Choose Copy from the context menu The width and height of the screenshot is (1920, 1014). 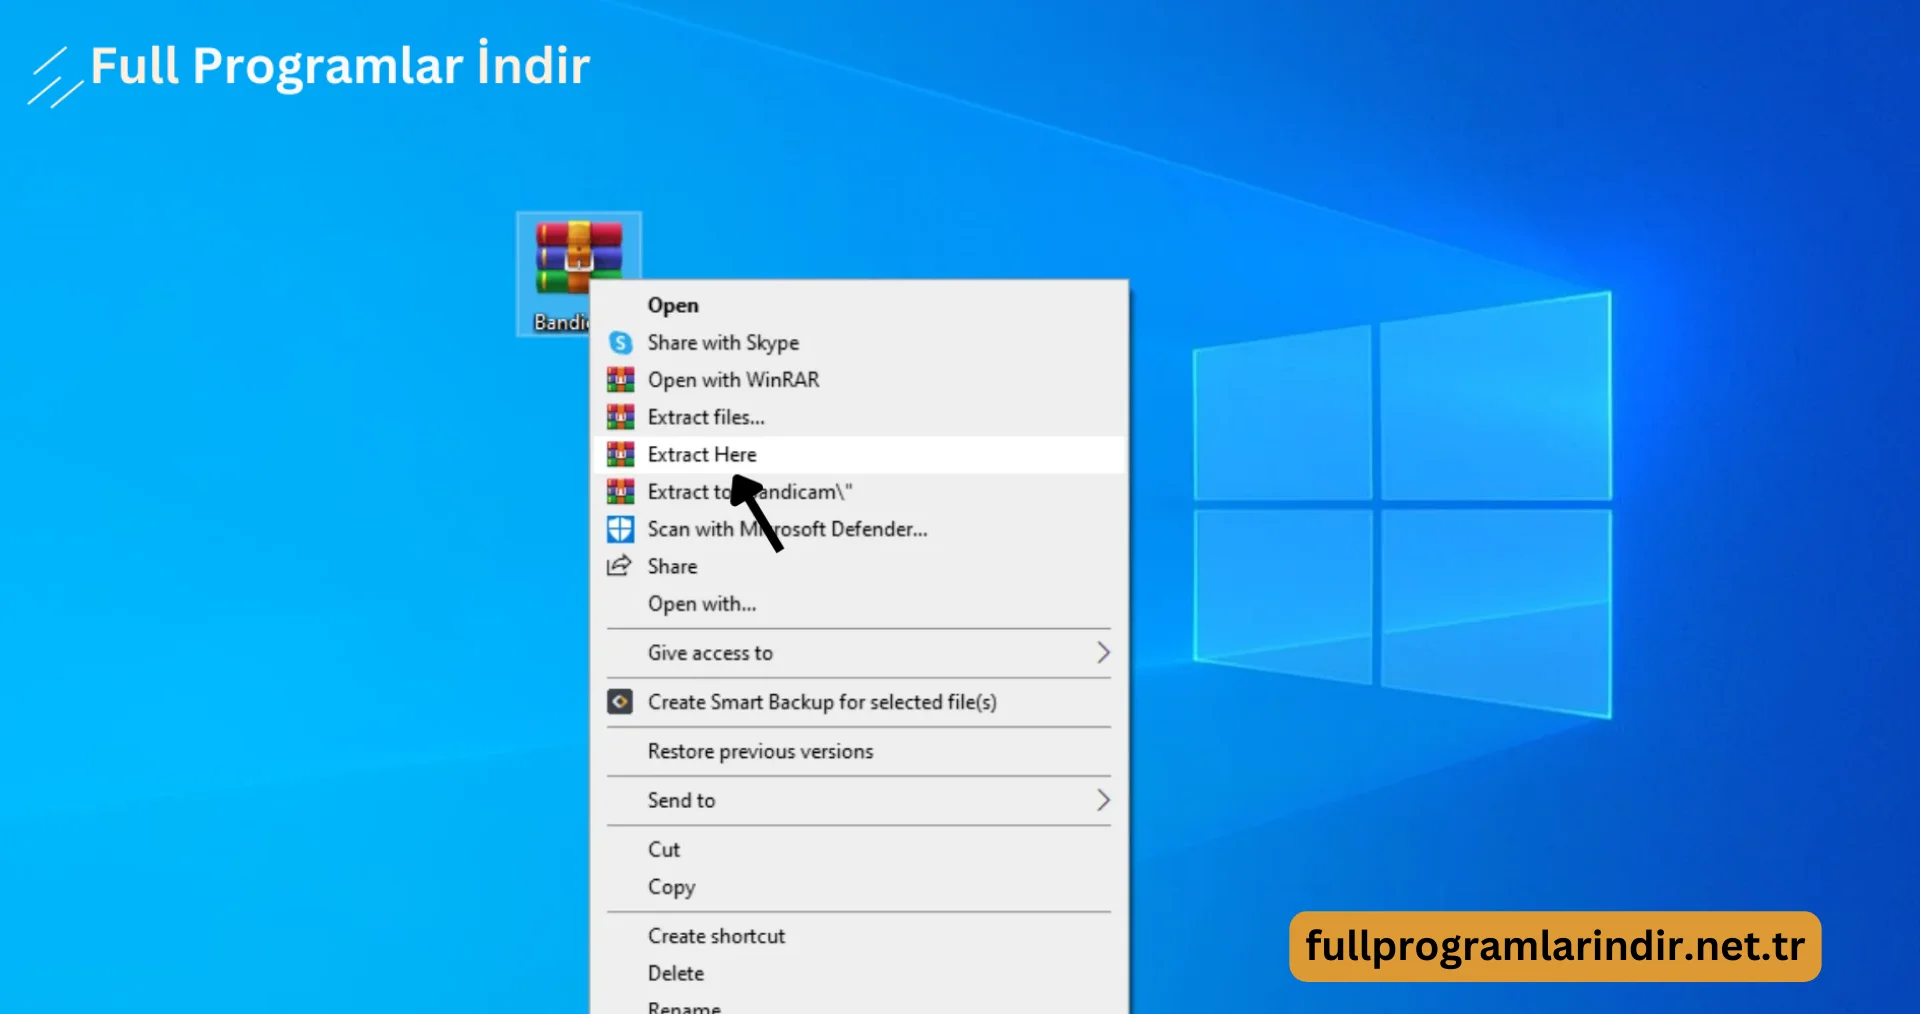pos(860,887)
